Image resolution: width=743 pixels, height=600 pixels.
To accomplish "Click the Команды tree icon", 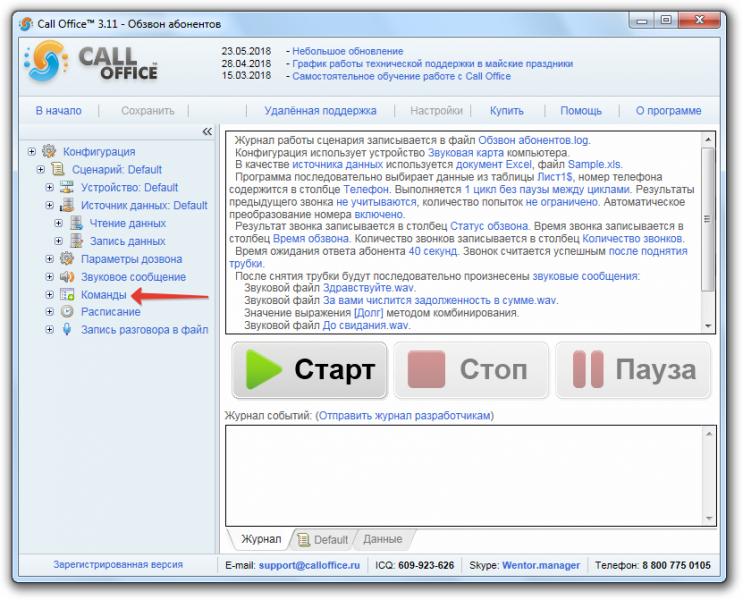I will coord(67,294).
